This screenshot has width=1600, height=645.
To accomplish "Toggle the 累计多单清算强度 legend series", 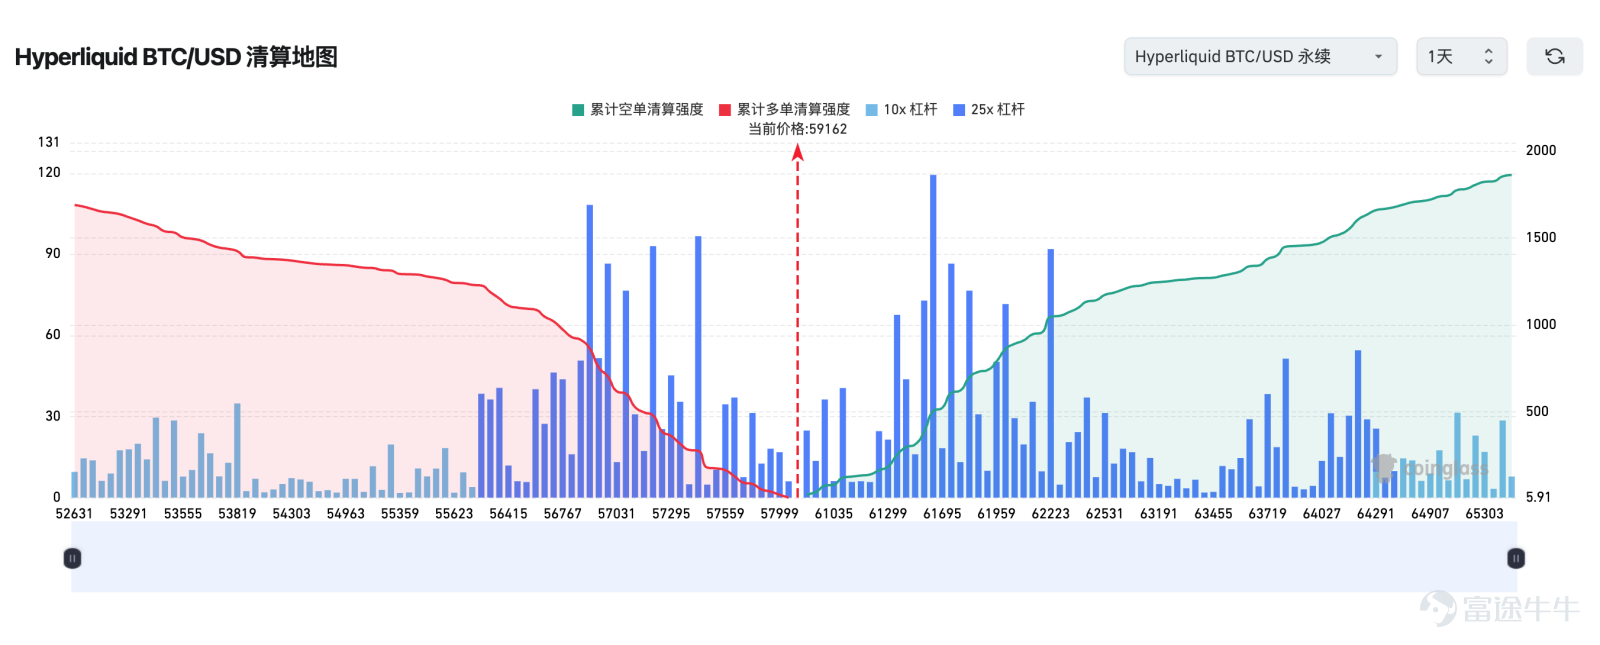I will pos(784,109).
